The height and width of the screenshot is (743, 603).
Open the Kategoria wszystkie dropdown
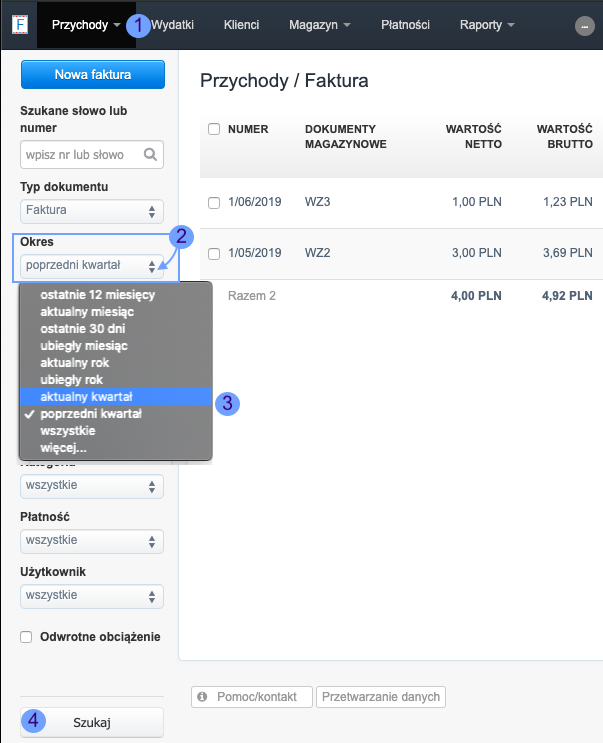tap(92, 486)
